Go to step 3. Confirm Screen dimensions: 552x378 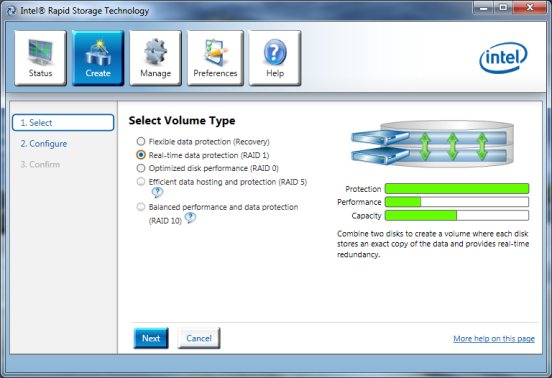(40, 164)
